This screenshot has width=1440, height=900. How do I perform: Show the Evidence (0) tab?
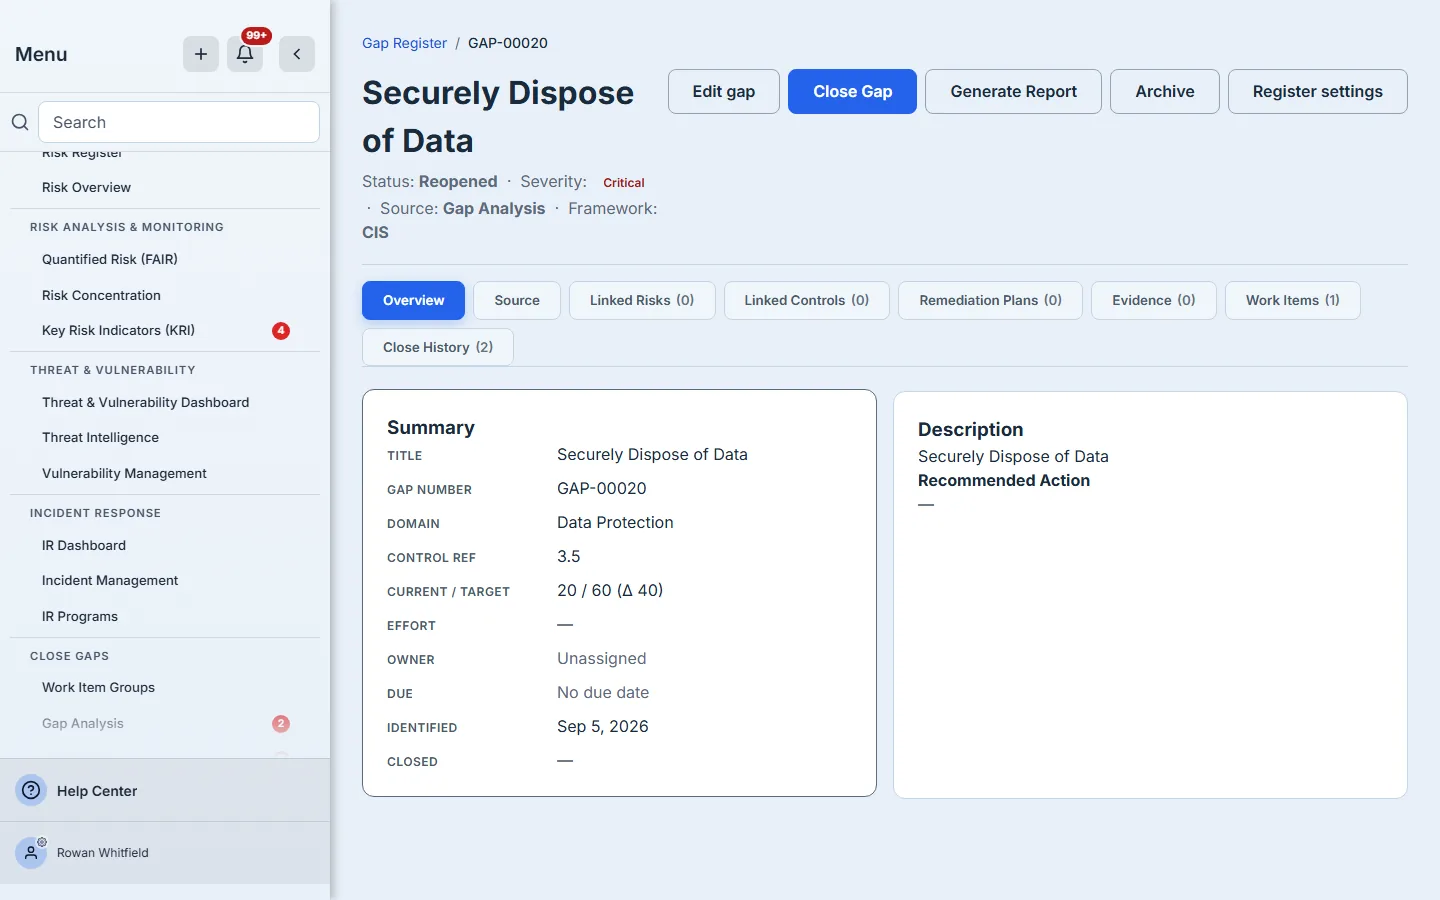click(x=1154, y=300)
